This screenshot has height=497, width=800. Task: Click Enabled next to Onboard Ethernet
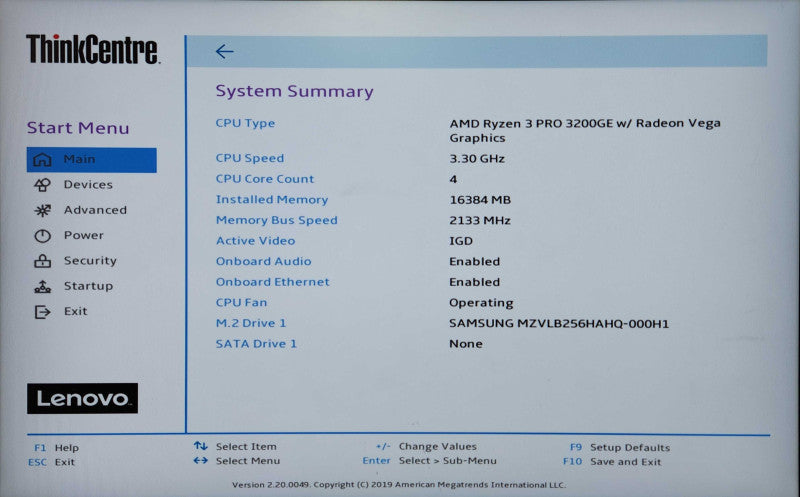tap(474, 282)
